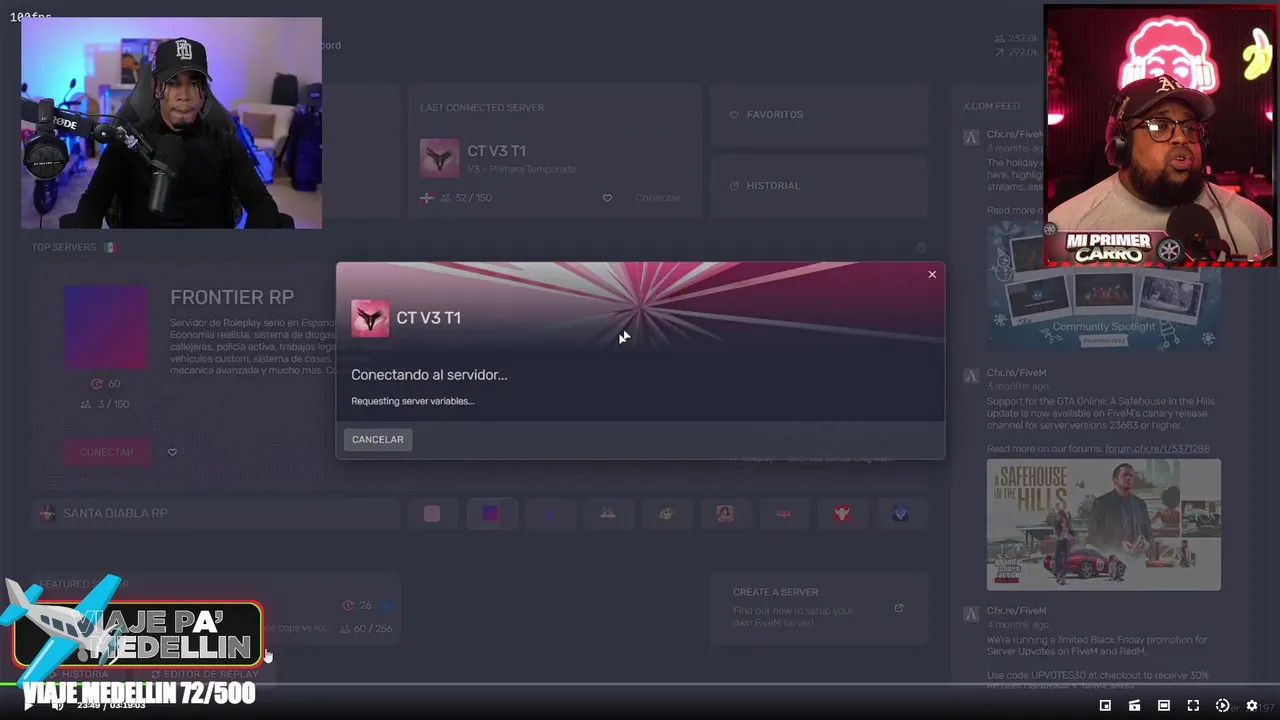Viewport: 1280px width, 720px height.
Task: Close the CT V3 T1 connecting dialog
Action: coord(932,274)
